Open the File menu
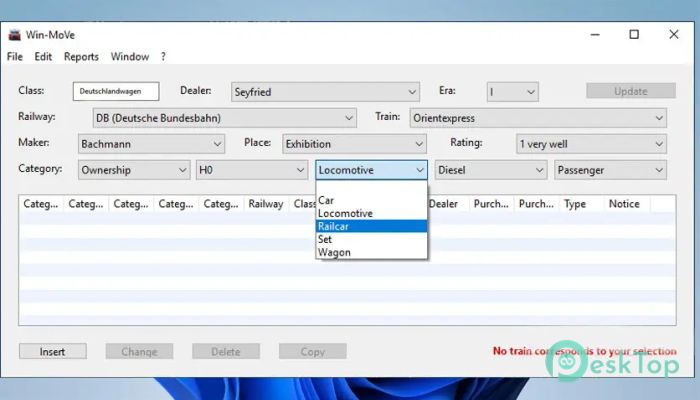Screen dimensions: 700x400 coord(15,57)
